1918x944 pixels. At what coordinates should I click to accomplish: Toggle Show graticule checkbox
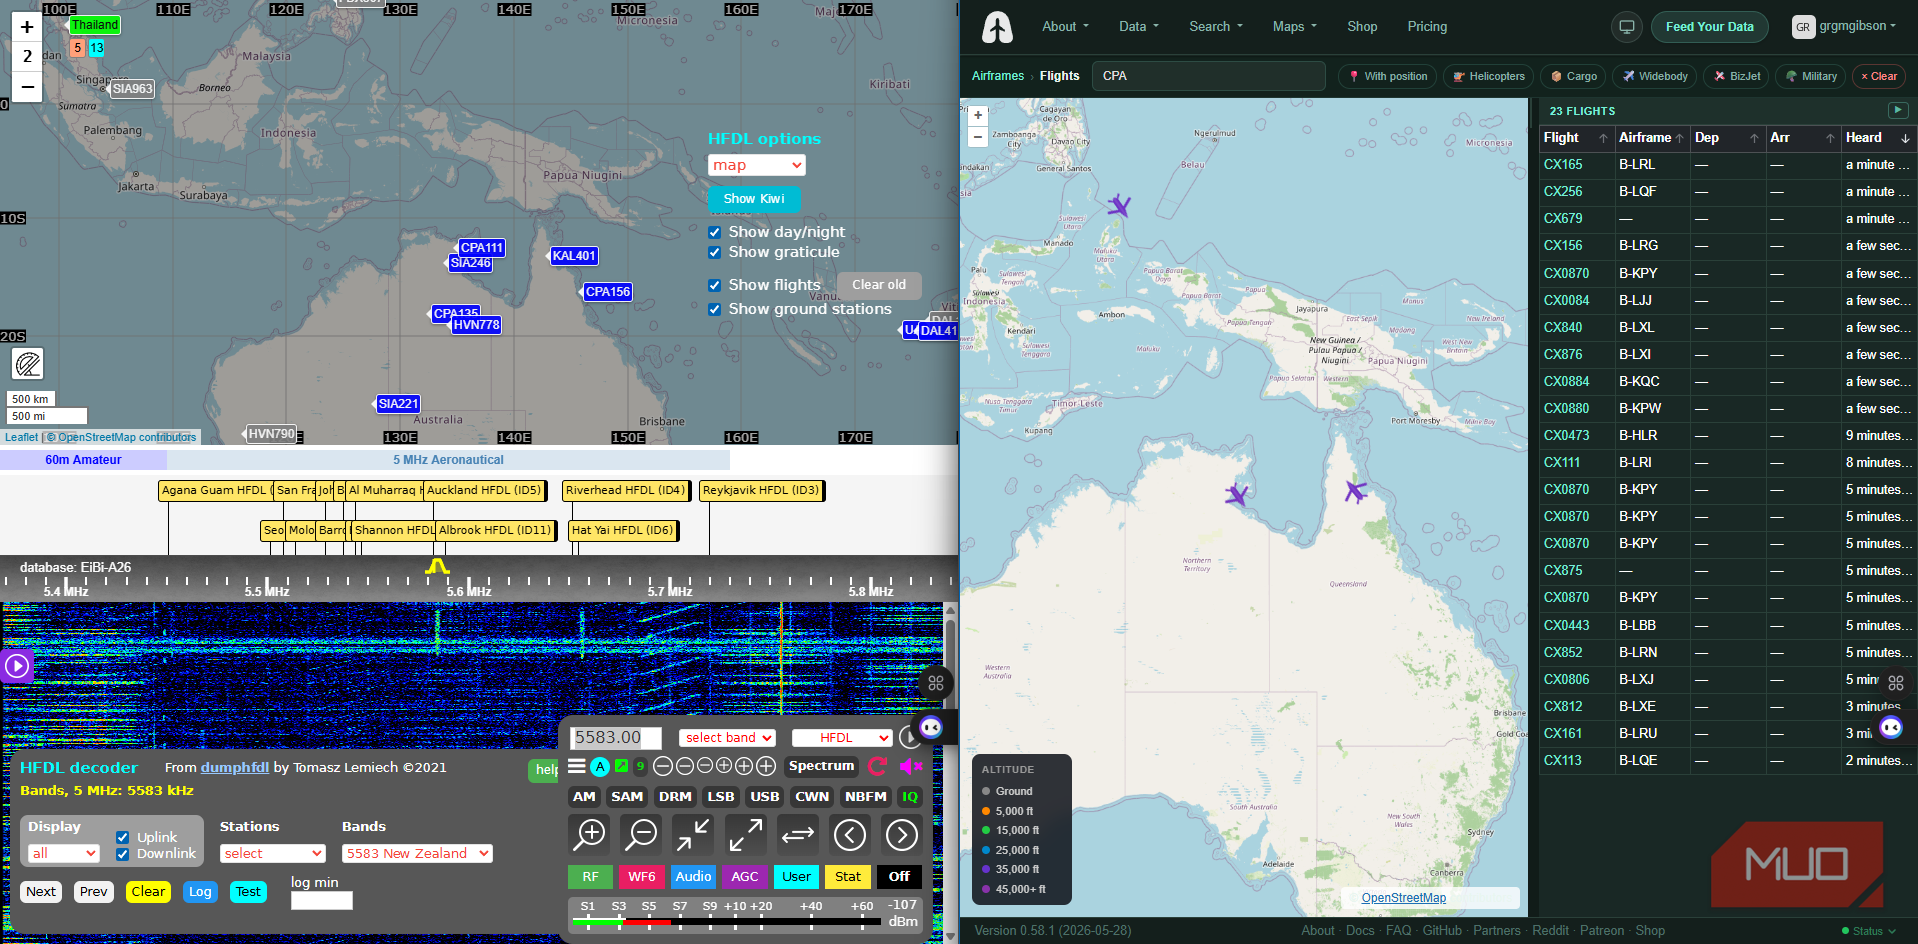coord(714,252)
